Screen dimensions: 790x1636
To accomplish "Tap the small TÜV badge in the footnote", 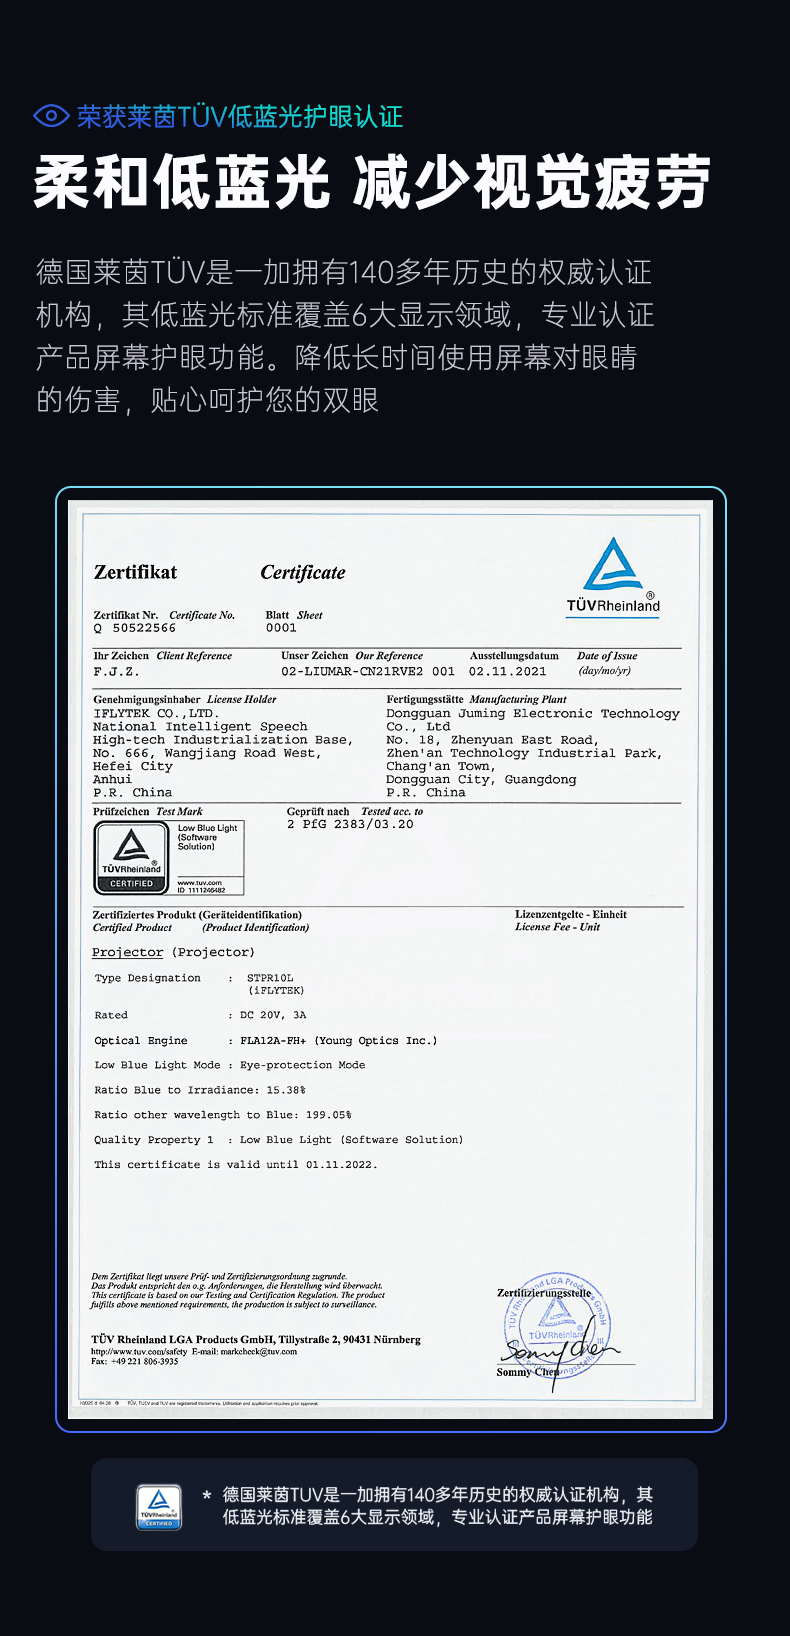I will click(x=159, y=1506).
